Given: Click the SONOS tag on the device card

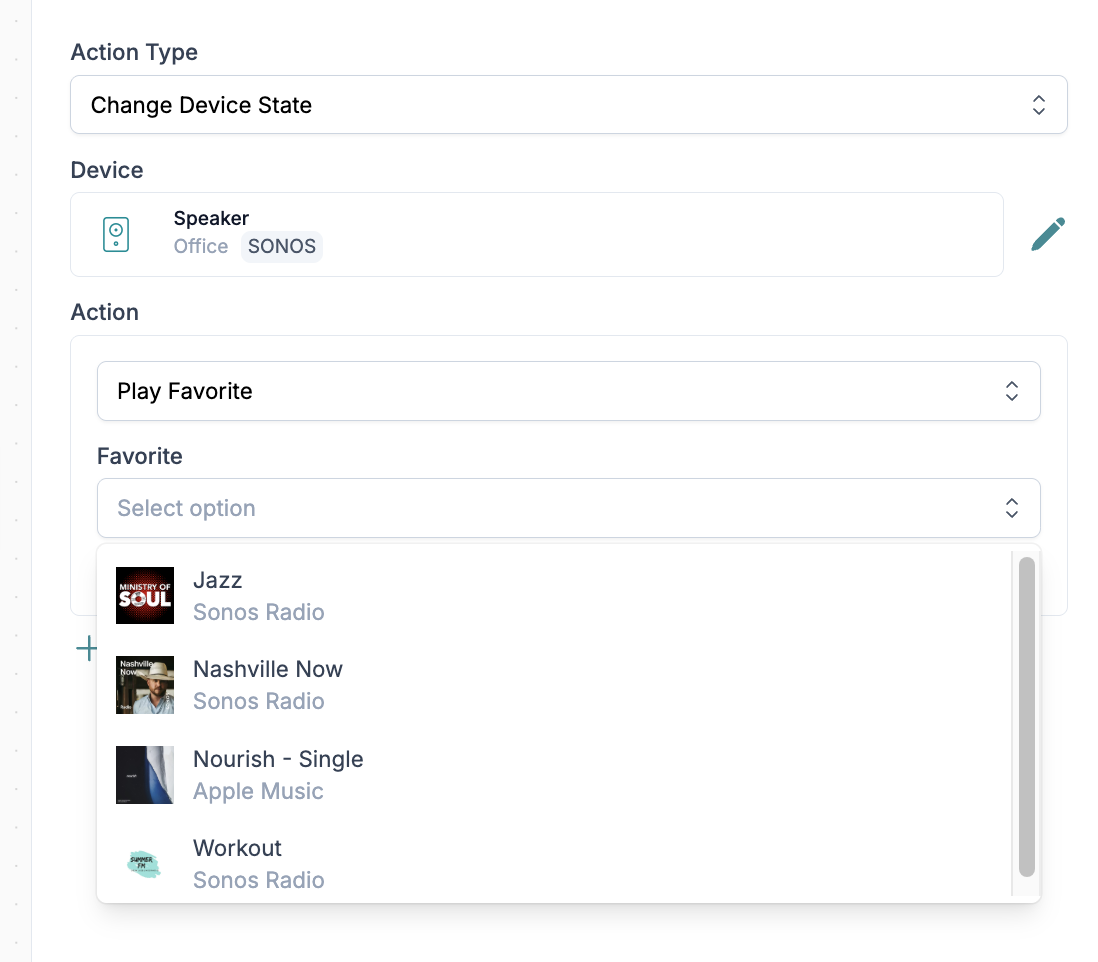Looking at the screenshot, I should click(x=282, y=246).
